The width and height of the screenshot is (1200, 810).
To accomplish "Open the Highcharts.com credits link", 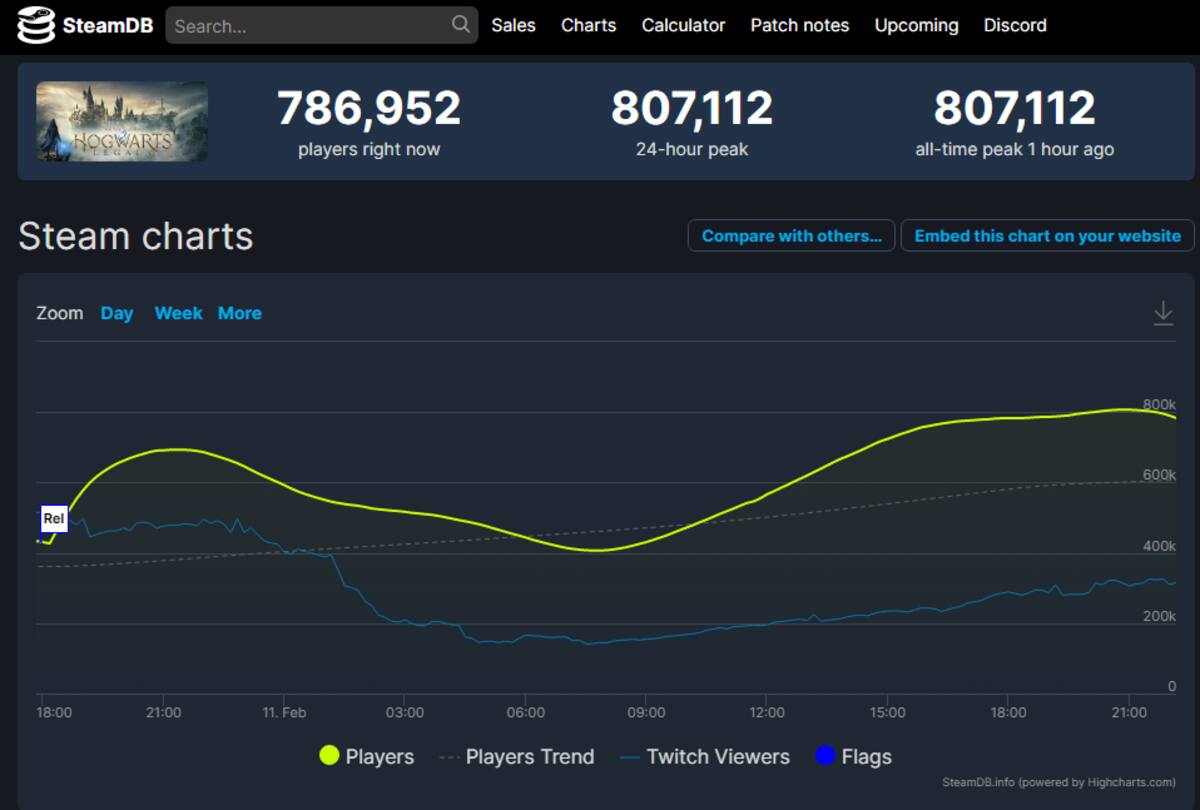I will 1059,782.
